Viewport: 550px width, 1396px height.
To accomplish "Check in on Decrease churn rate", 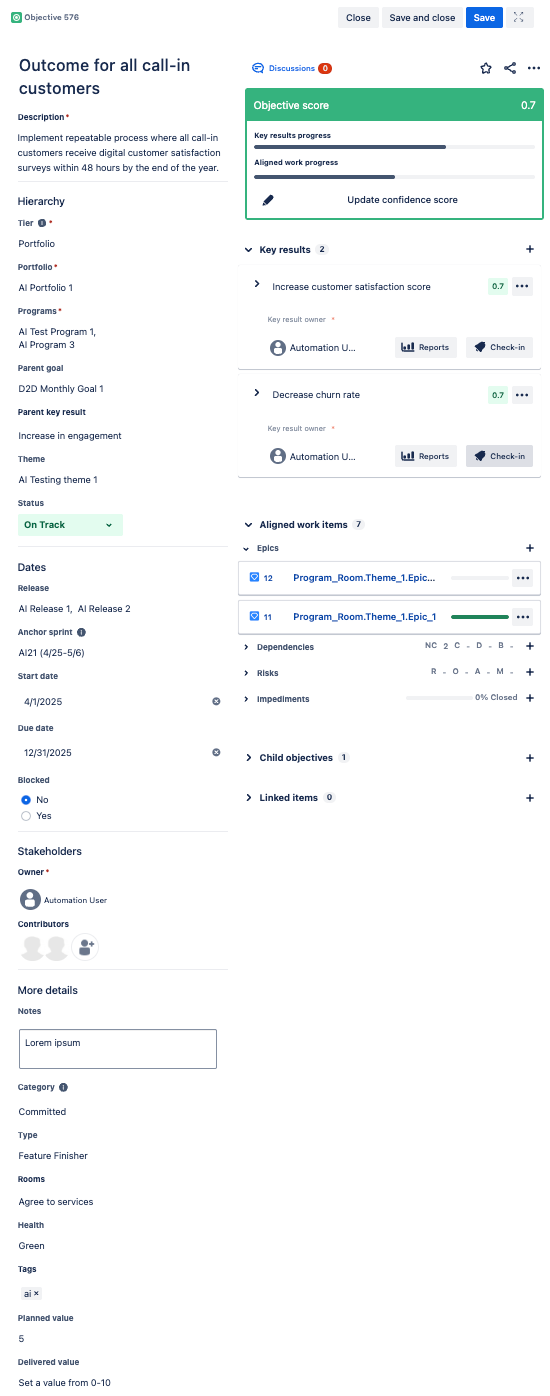I will [499, 456].
